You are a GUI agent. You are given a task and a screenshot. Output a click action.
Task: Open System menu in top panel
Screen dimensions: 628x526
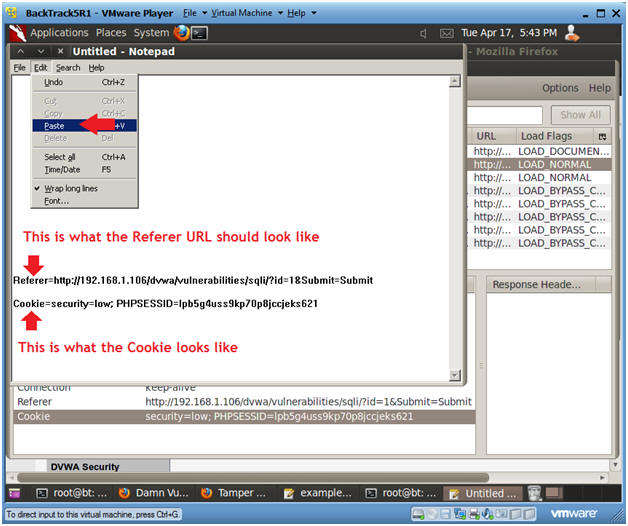tap(151, 33)
